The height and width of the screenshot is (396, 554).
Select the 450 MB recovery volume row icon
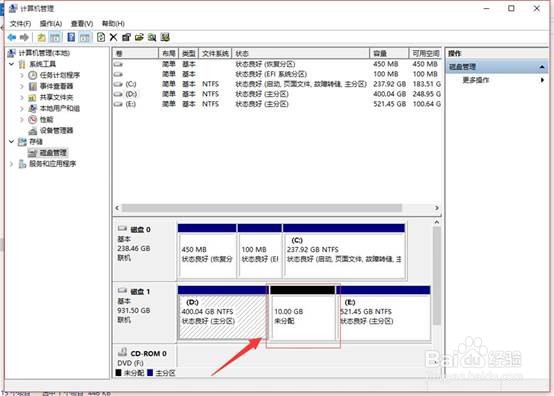[x=118, y=64]
